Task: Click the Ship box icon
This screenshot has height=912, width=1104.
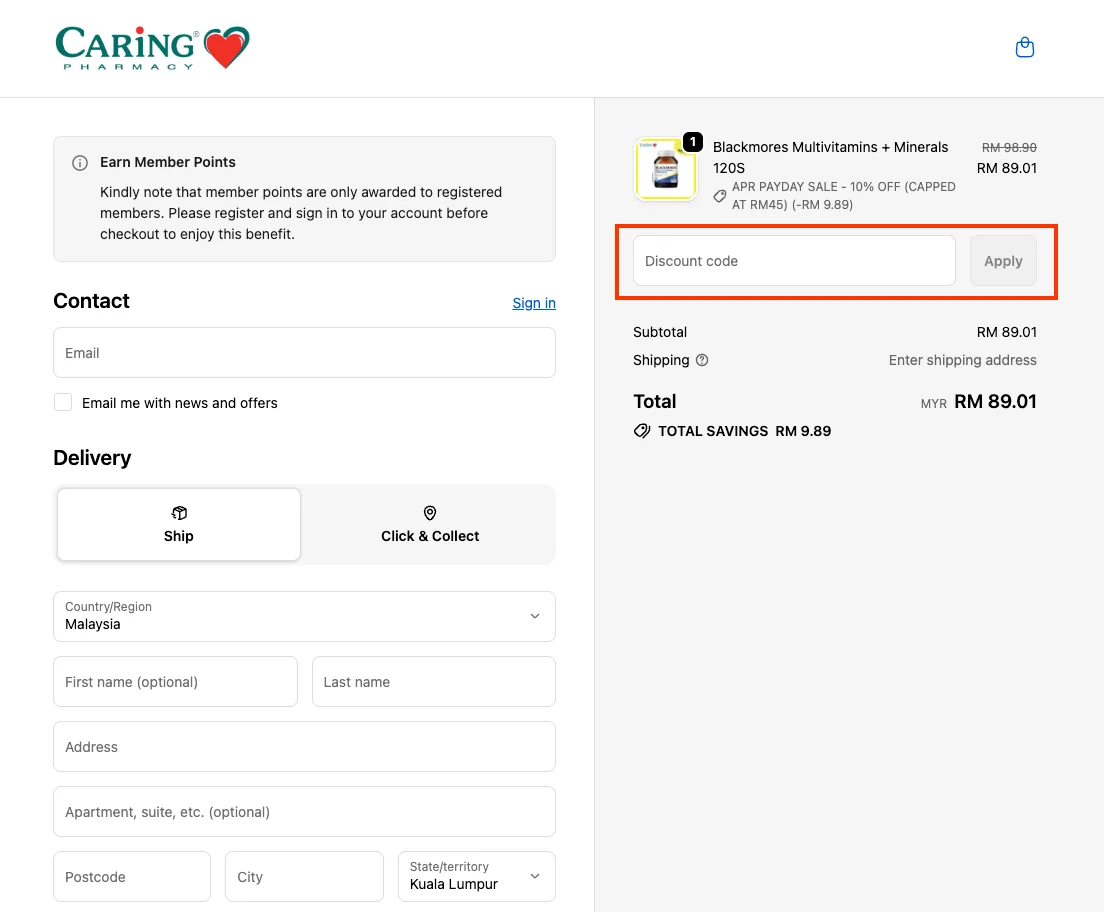Action: (179, 513)
